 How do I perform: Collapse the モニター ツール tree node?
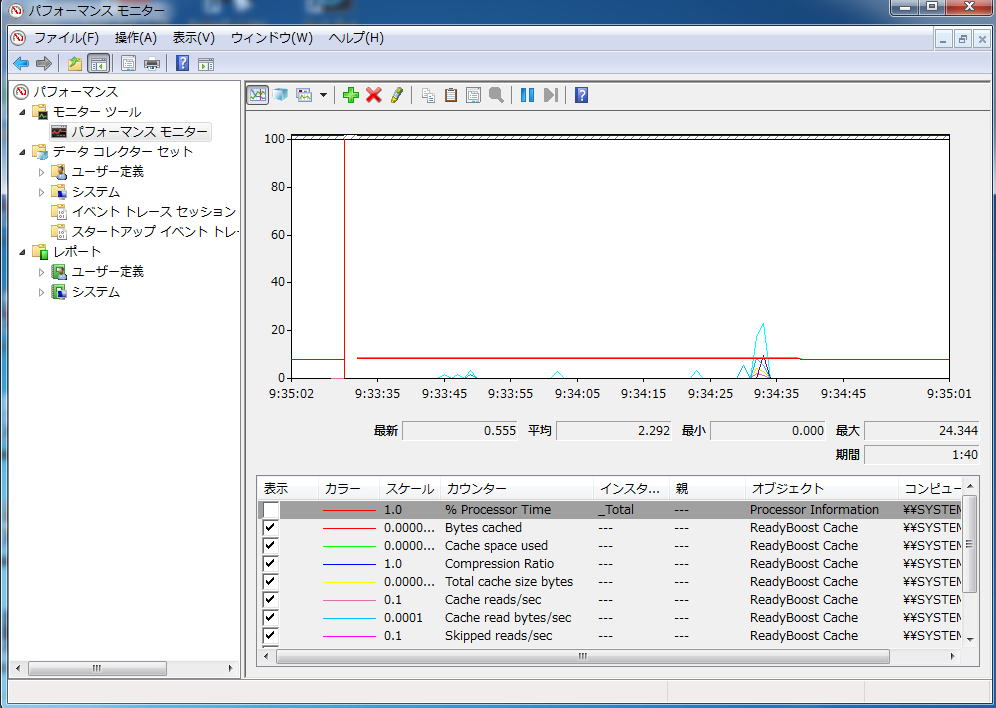point(22,112)
